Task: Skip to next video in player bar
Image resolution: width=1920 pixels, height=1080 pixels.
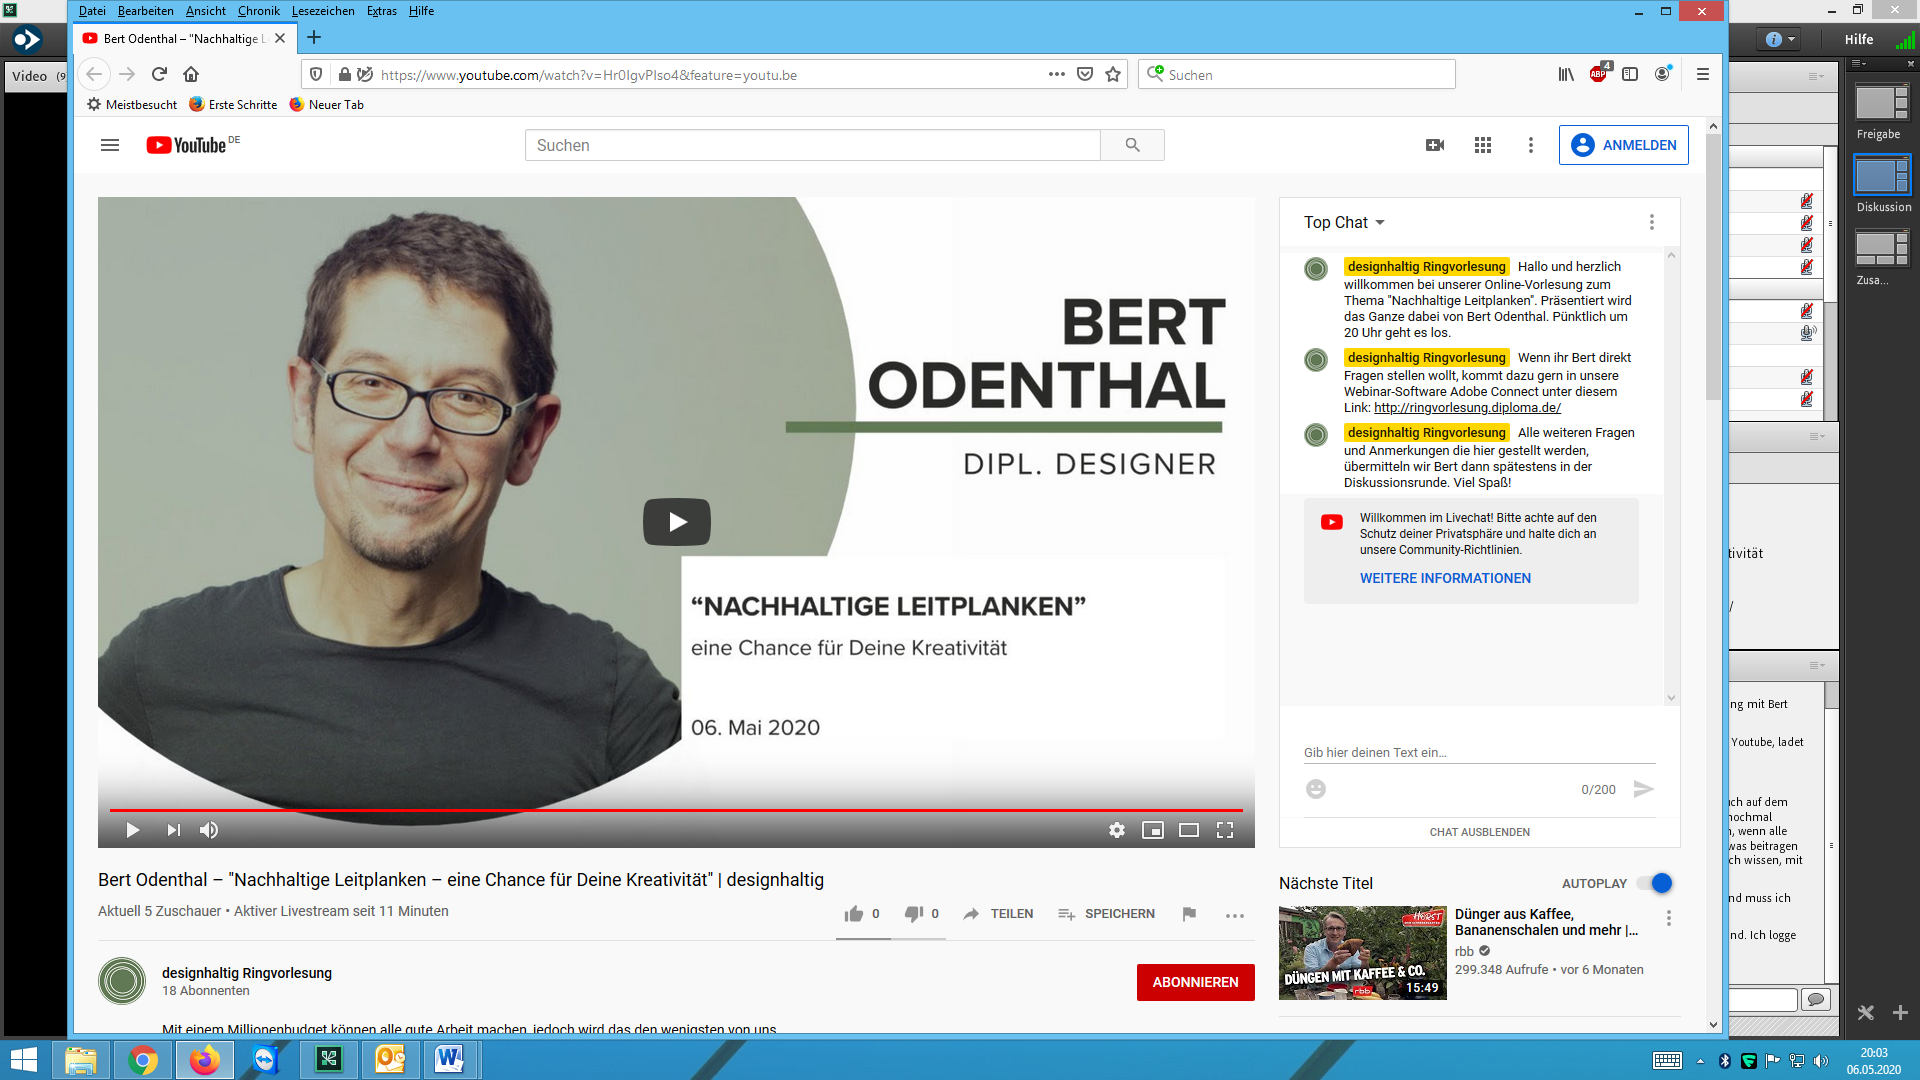Action: pyautogui.click(x=173, y=830)
